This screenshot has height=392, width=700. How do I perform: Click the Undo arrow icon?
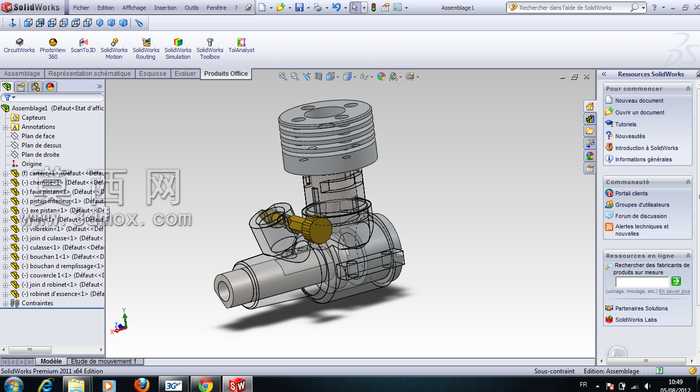pos(336,8)
